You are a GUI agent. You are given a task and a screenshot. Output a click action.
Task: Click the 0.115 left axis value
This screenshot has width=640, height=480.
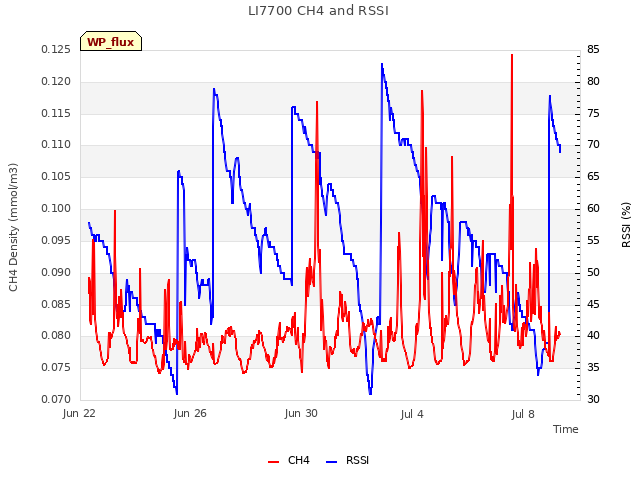click(56, 113)
